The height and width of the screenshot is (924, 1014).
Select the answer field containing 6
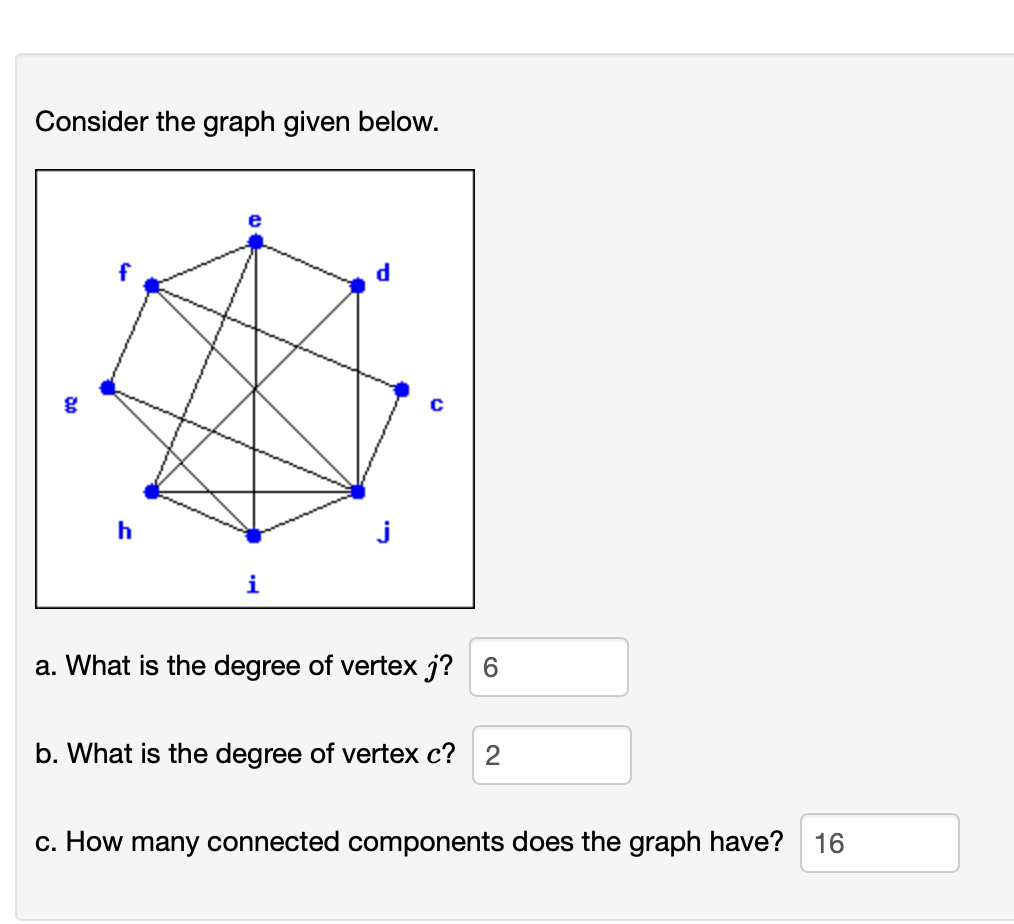[548, 667]
